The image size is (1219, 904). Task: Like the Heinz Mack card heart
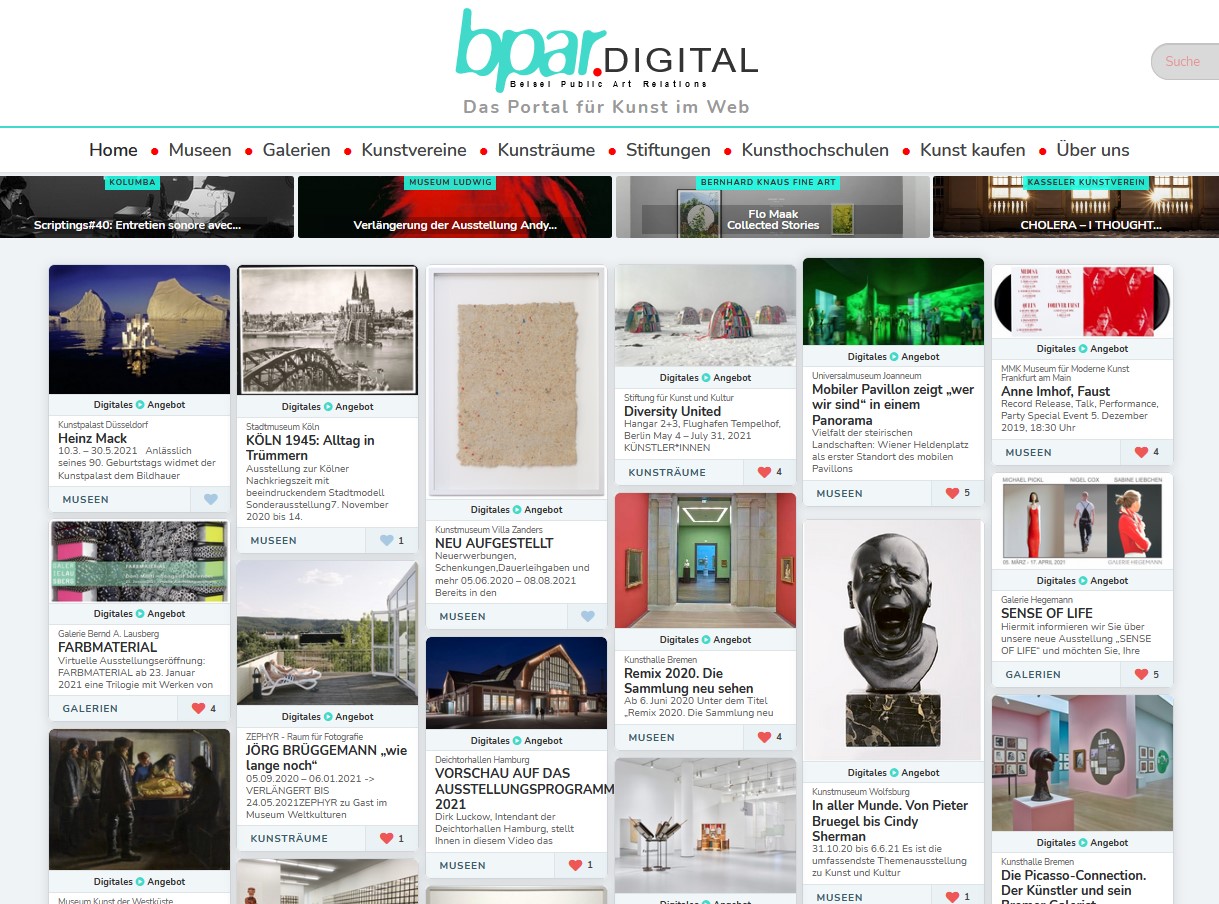point(210,500)
